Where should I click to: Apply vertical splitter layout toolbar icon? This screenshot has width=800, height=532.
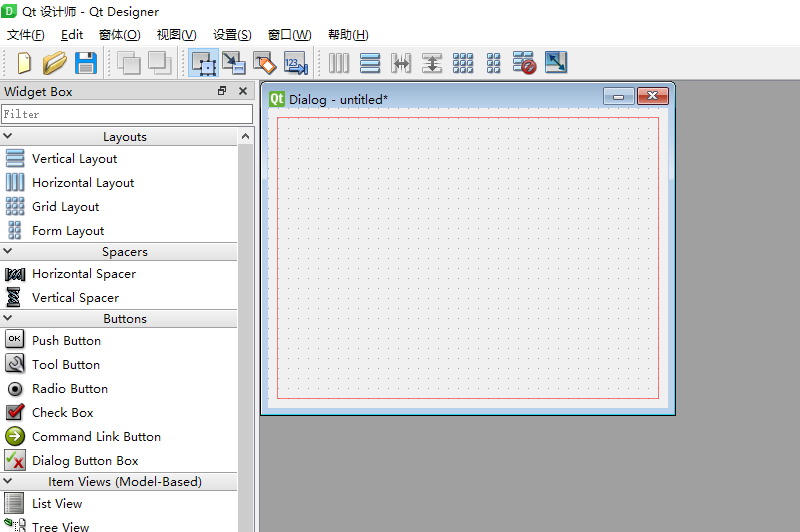pyautogui.click(x=432, y=63)
